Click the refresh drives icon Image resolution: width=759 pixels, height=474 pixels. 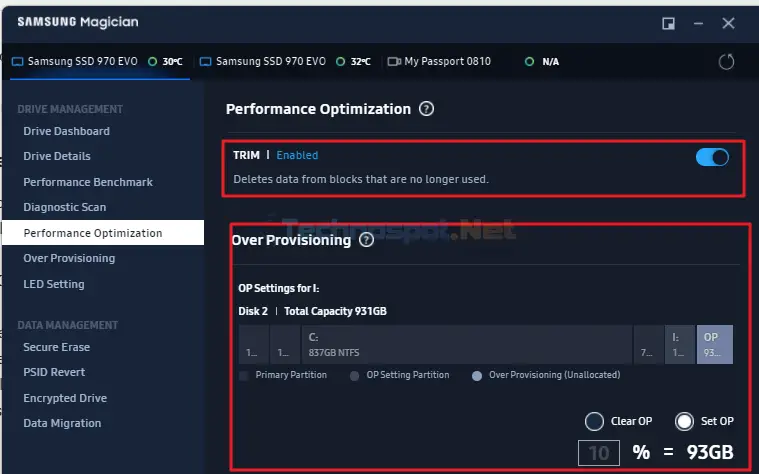point(726,62)
